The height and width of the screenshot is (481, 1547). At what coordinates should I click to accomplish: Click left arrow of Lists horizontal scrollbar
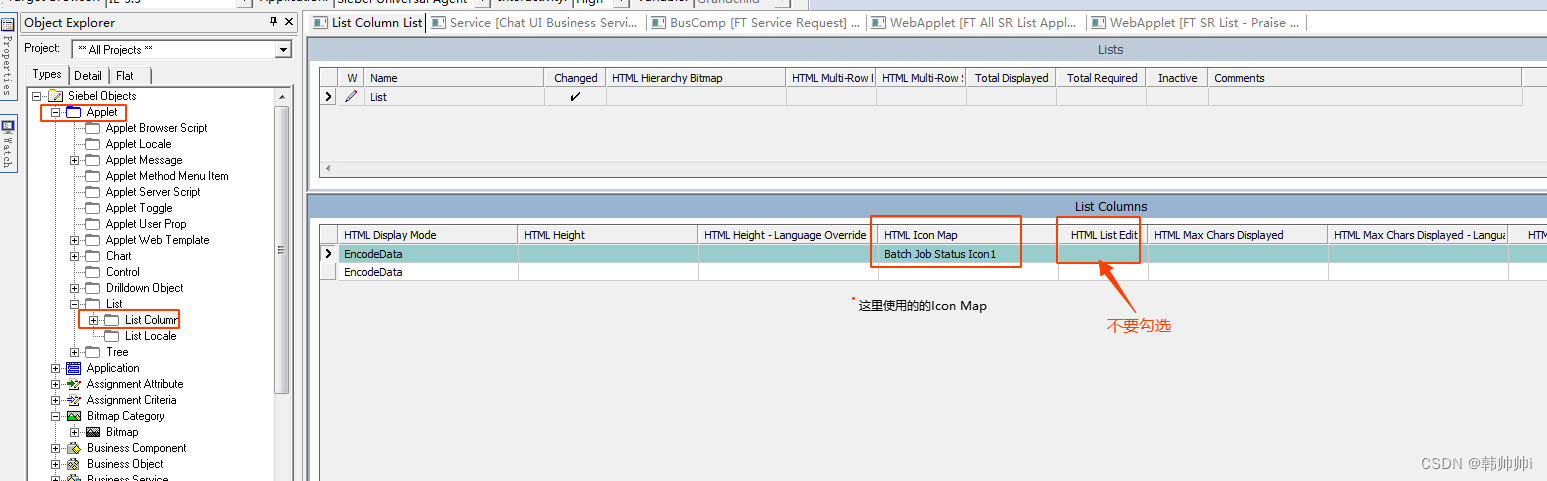pyautogui.click(x=327, y=170)
